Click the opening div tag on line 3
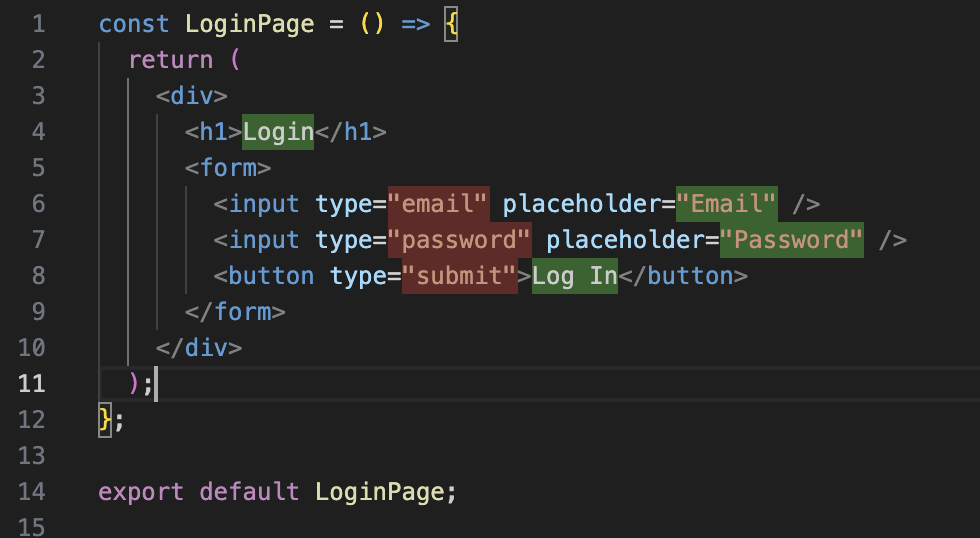Screen dimensions: 980x538 pyautogui.click(x=192, y=96)
